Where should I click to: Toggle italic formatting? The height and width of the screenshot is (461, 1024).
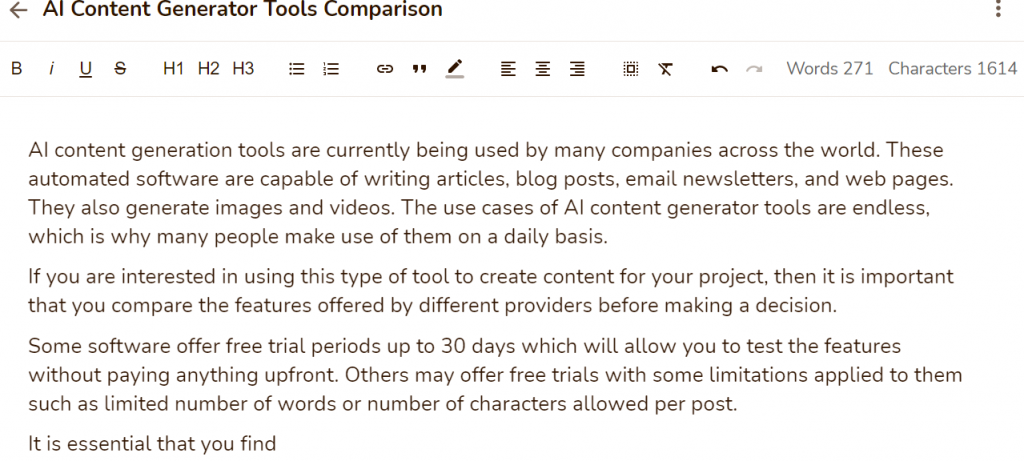click(x=51, y=69)
